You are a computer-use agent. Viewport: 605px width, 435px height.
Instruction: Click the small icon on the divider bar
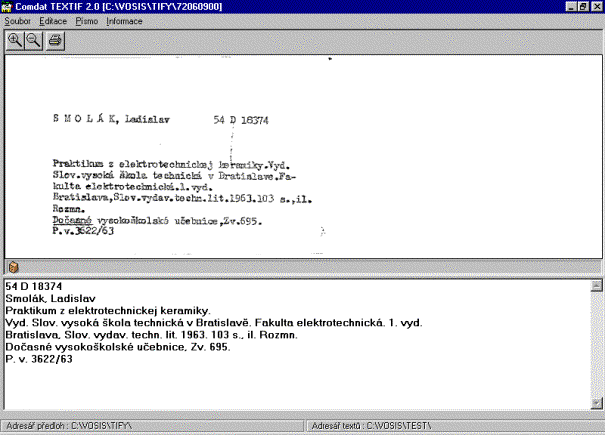pyautogui.click(x=13, y=268)
